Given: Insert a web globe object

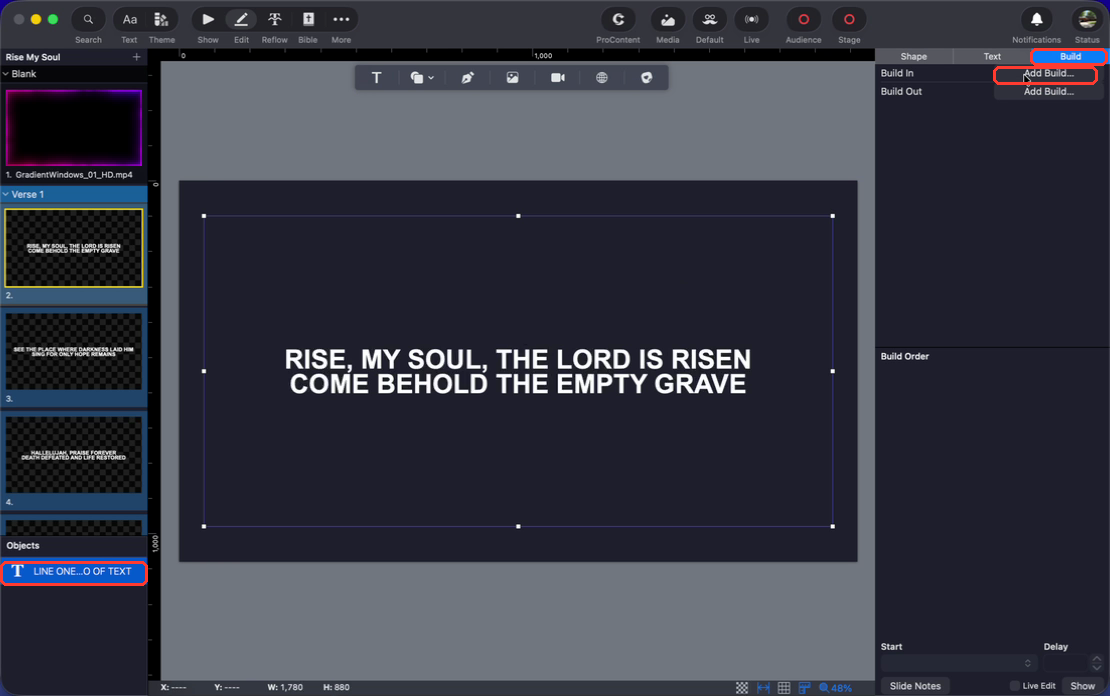Looking at the screenshot, I should 602,78.
